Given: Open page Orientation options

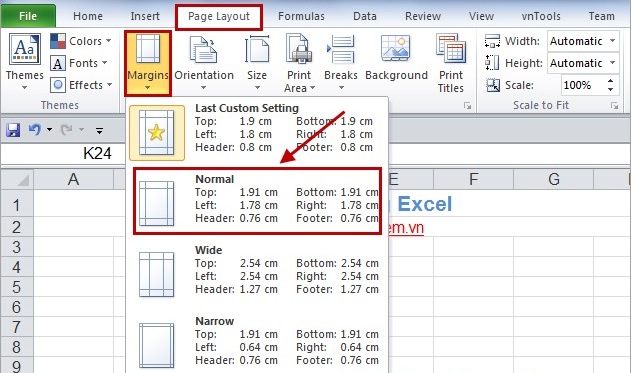Looking at the screenshot, I should [x=204, y=63].
